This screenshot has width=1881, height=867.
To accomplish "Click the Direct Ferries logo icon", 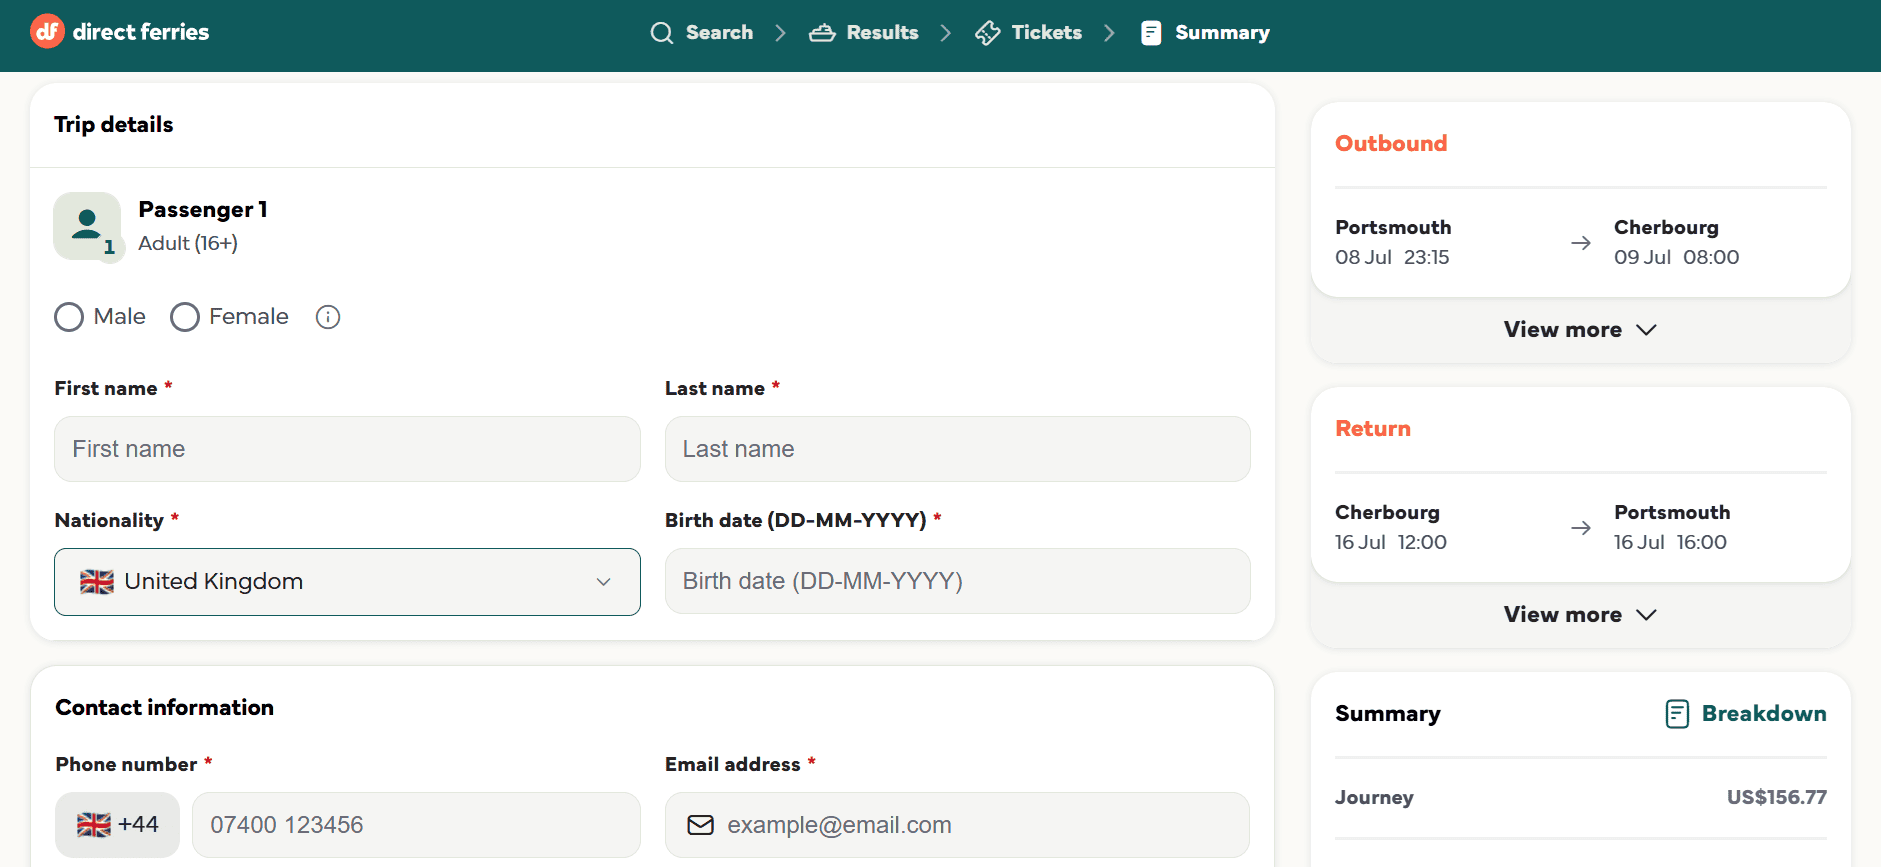I will pyautogui.click(x=47, y=32).
